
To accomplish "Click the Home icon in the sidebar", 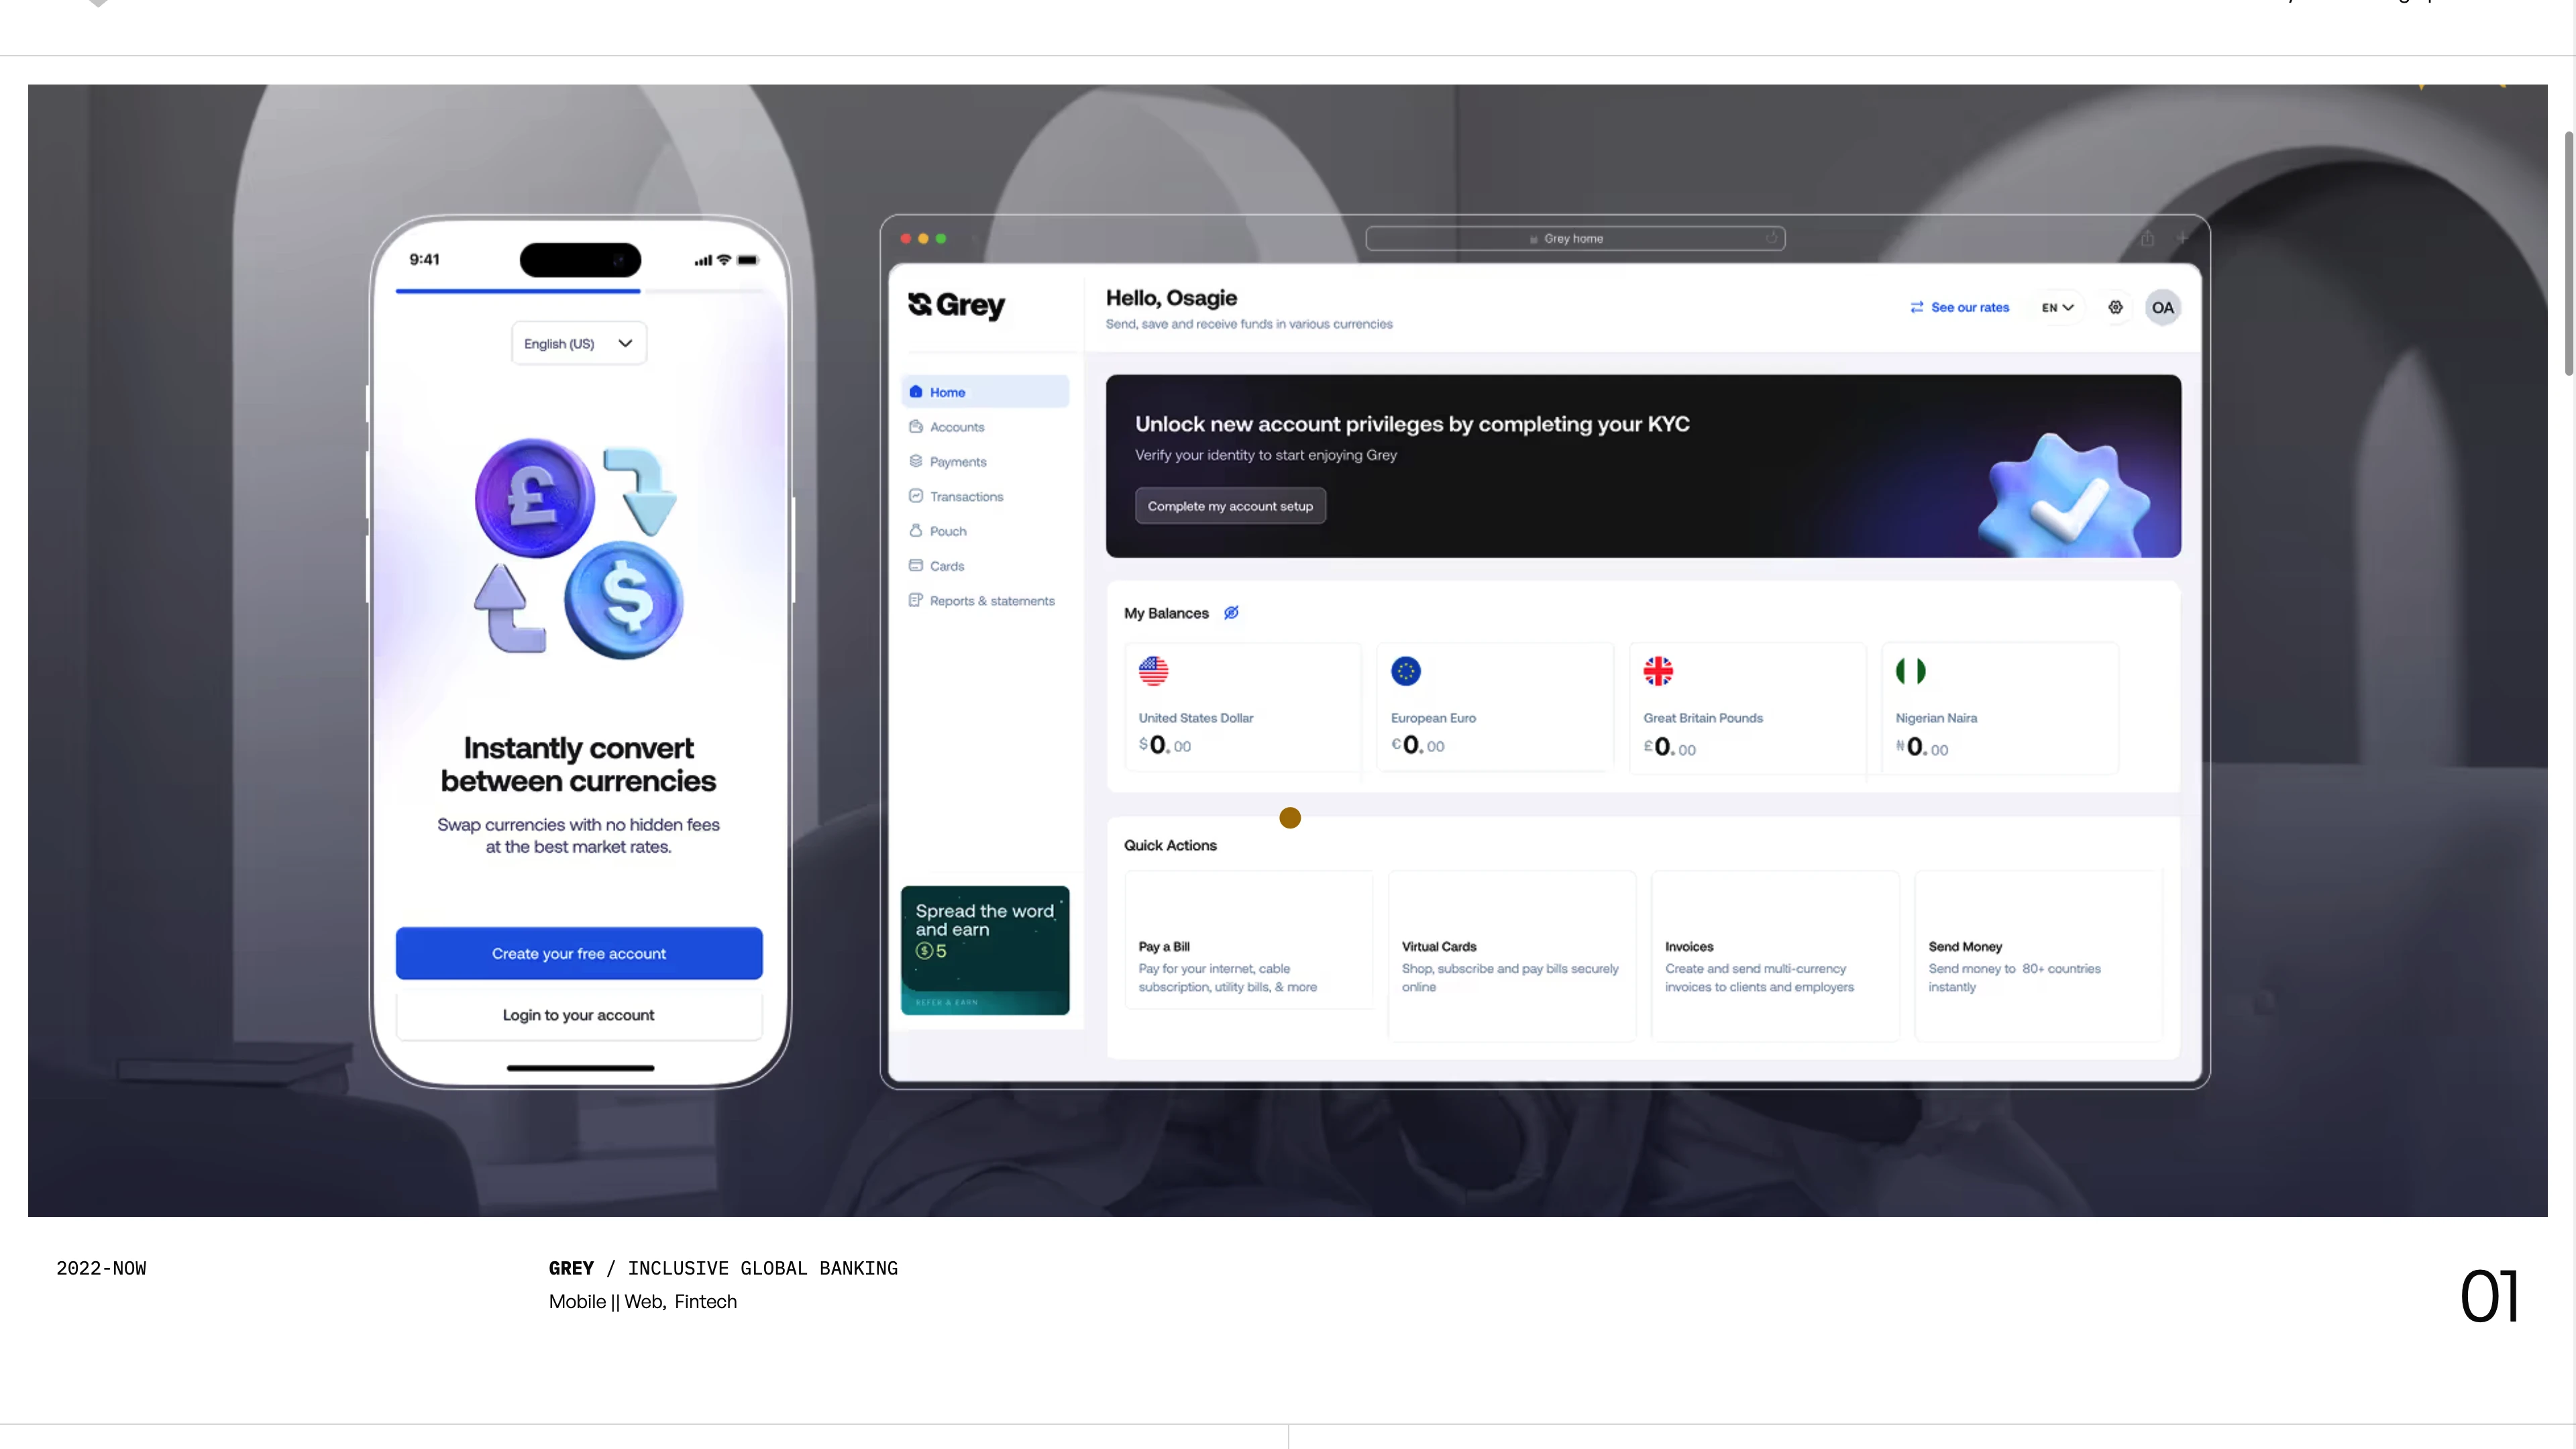I will click(915, 392).
